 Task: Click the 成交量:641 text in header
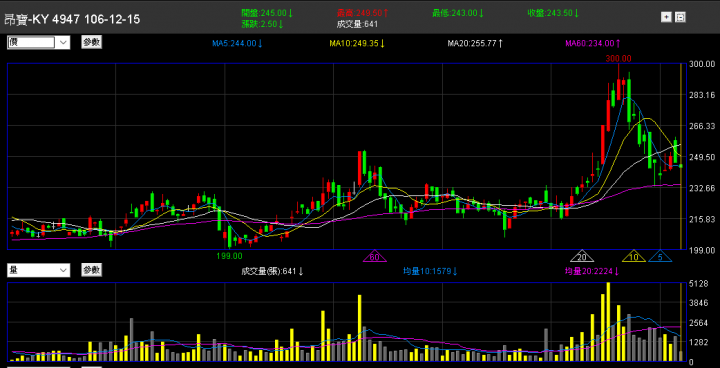(x=357, y=24)
